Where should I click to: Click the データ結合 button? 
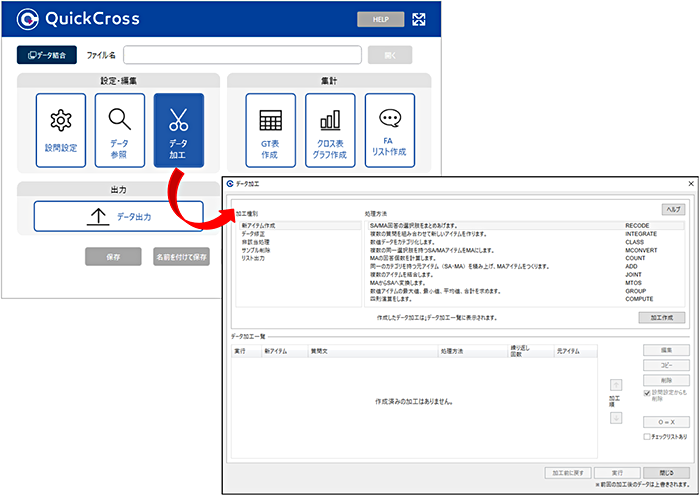[x=47, y=55]
